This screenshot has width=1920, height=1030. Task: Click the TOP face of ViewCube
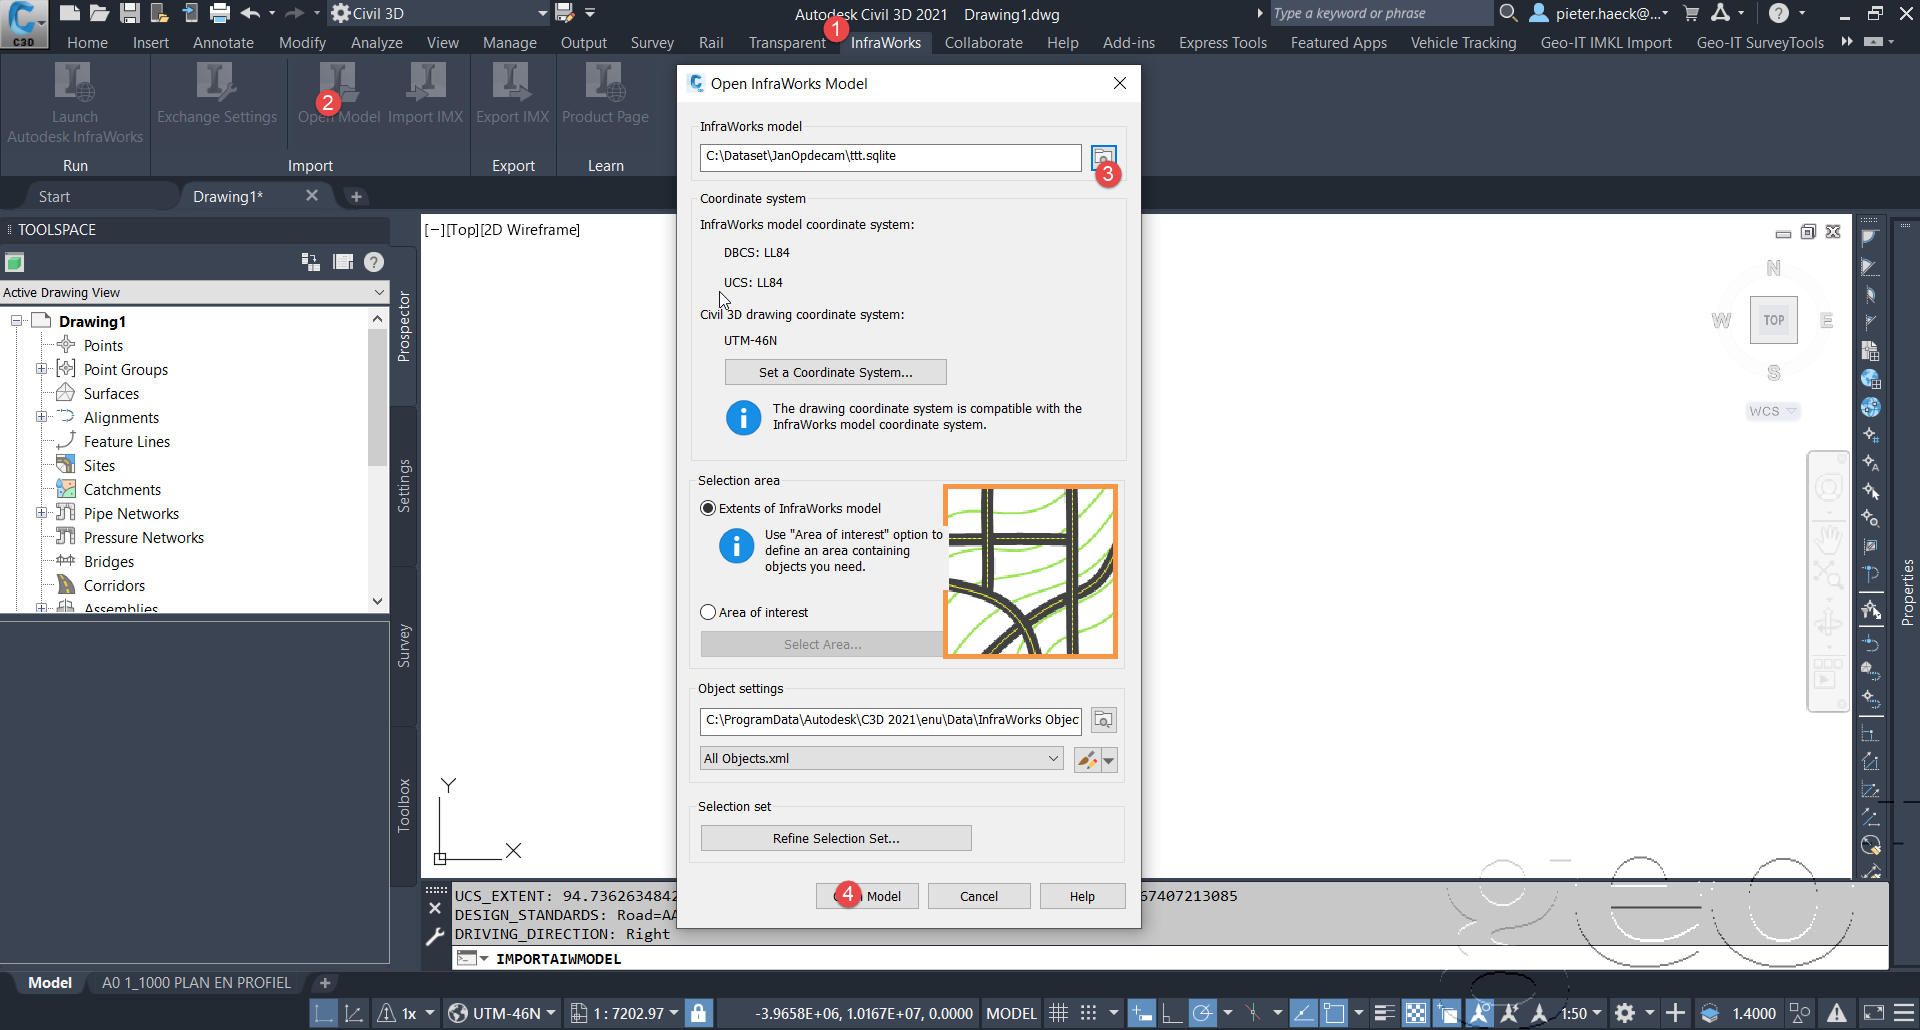coord(1773,320)
